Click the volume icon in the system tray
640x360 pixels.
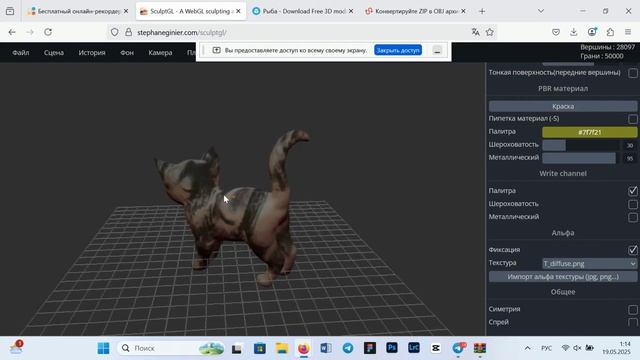577,348
